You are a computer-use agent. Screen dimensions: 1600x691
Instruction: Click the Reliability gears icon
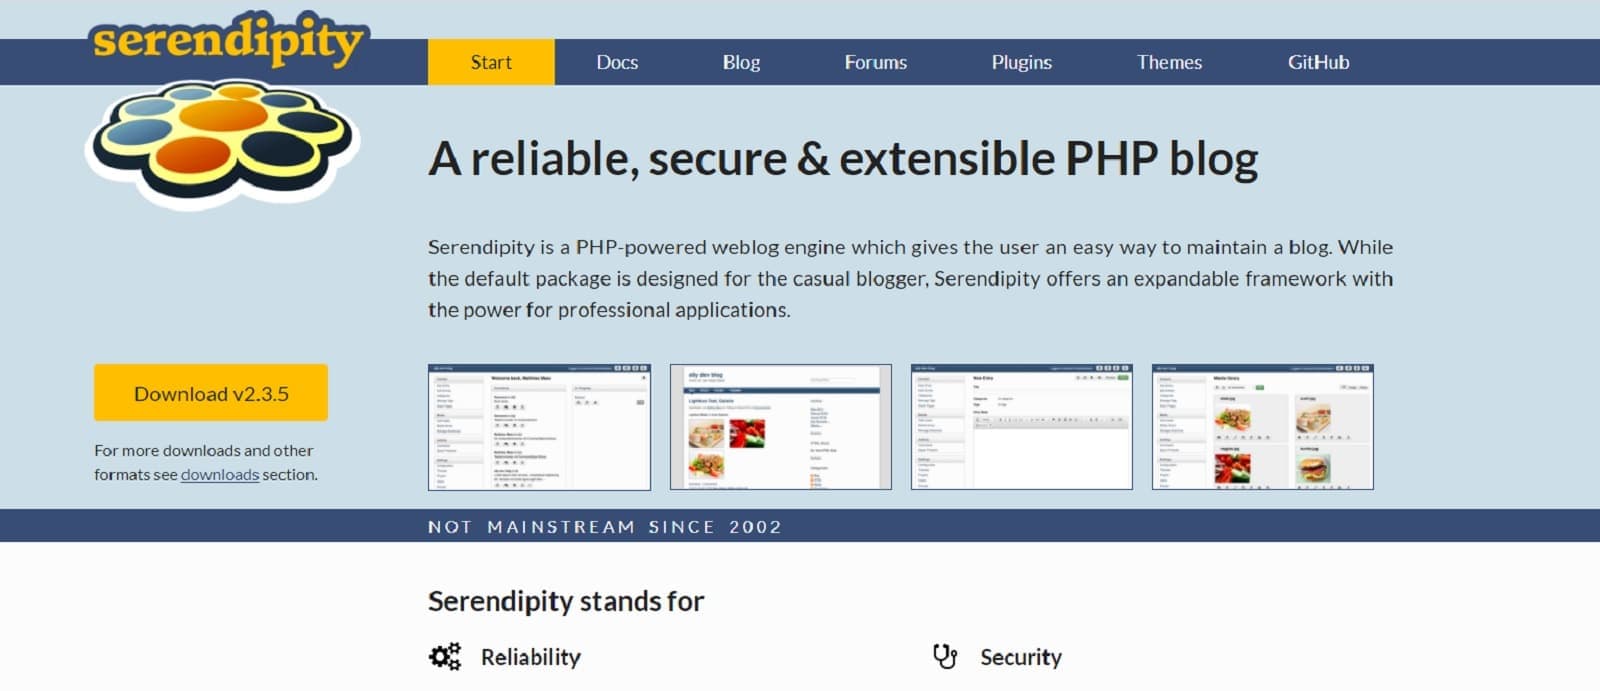[x=445, y=657]
